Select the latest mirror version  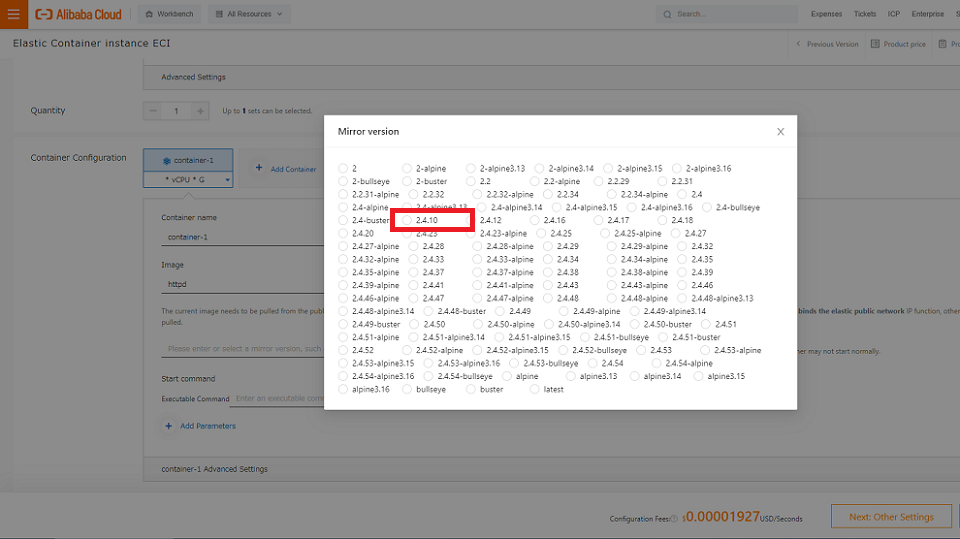pos(534,389)
